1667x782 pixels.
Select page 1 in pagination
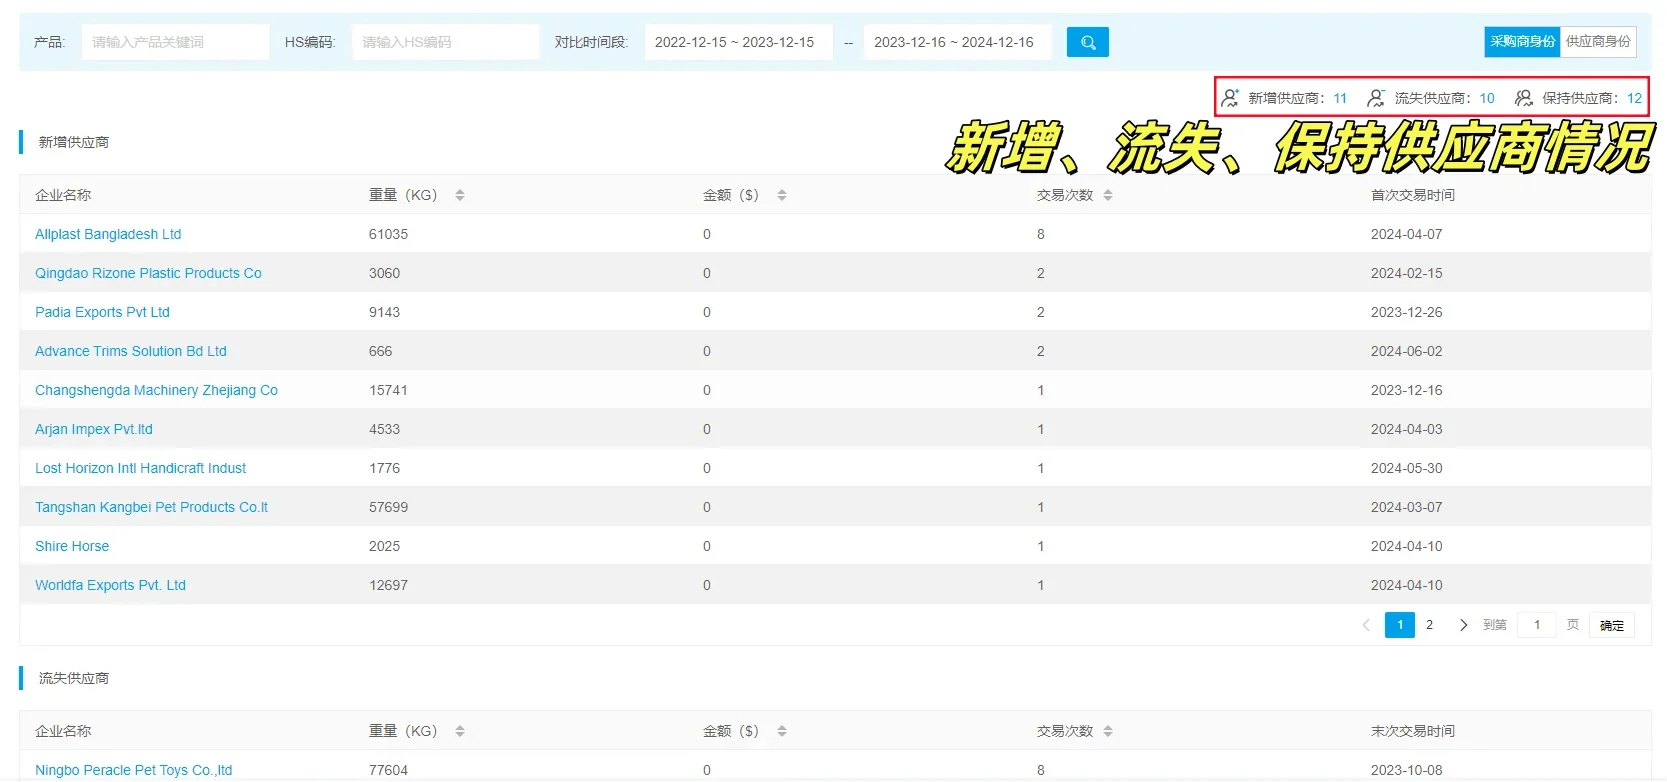click(x=1400, y=625)
